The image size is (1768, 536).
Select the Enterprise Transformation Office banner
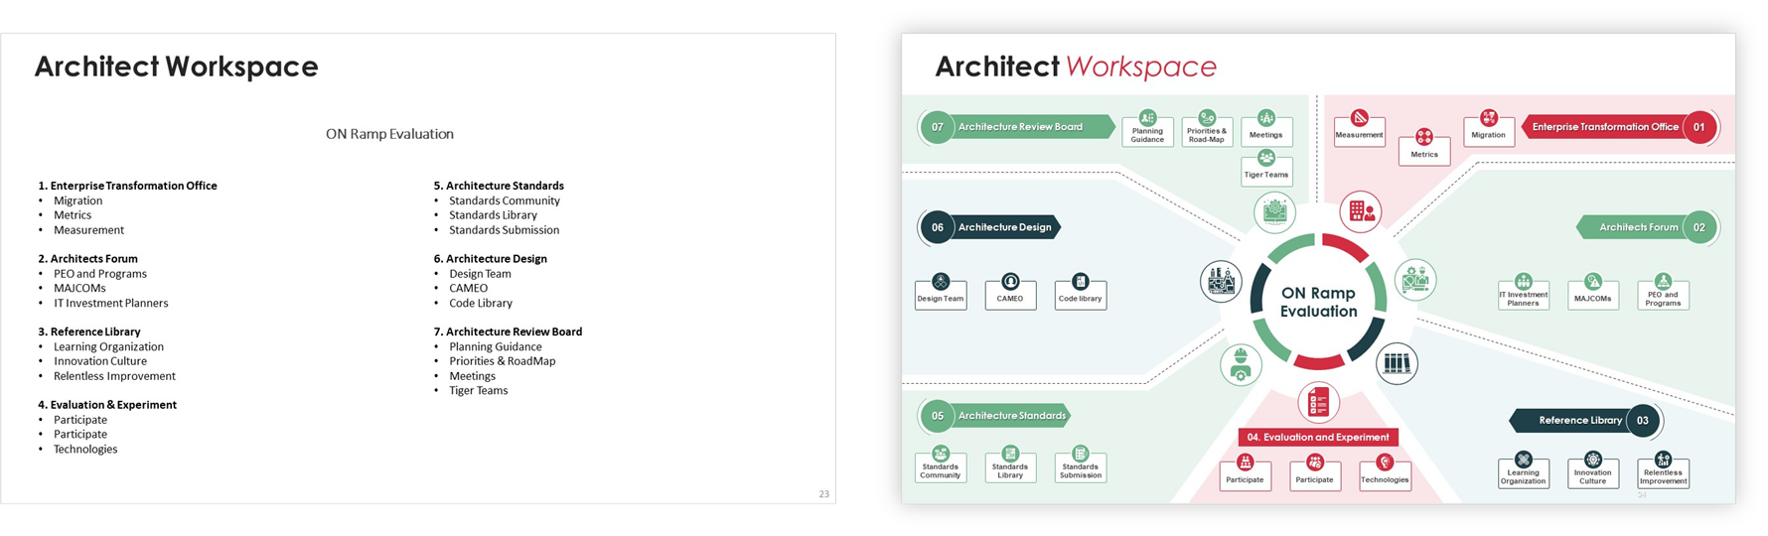(1604, 127)
